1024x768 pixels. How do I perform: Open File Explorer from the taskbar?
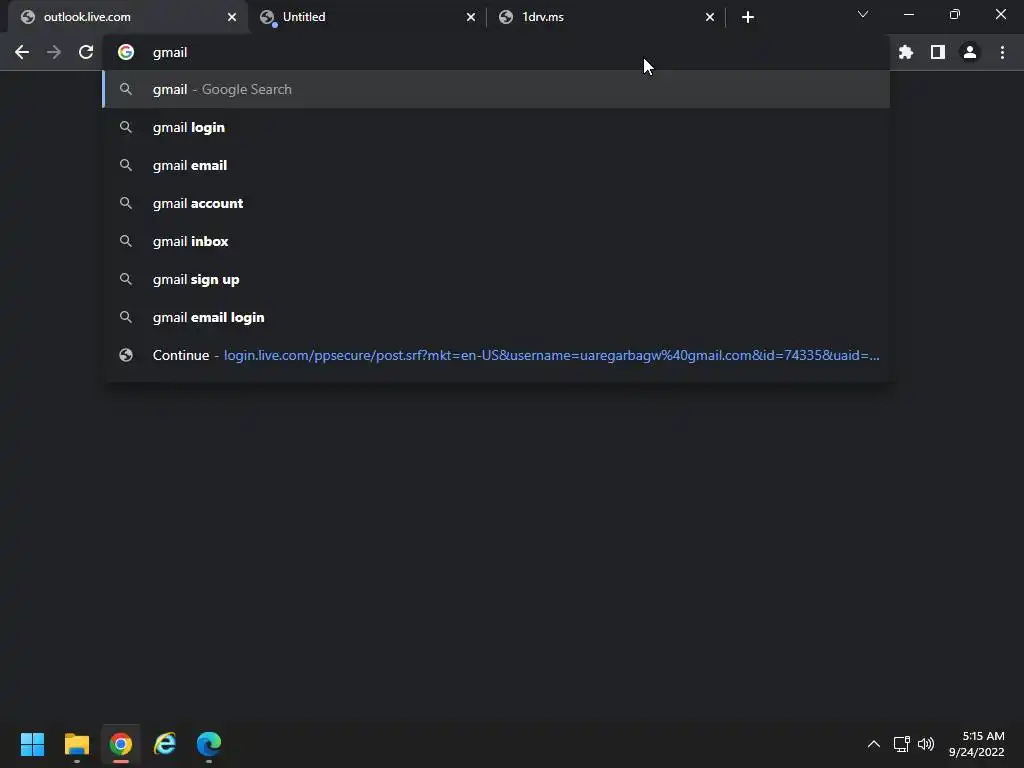point(76,744)
